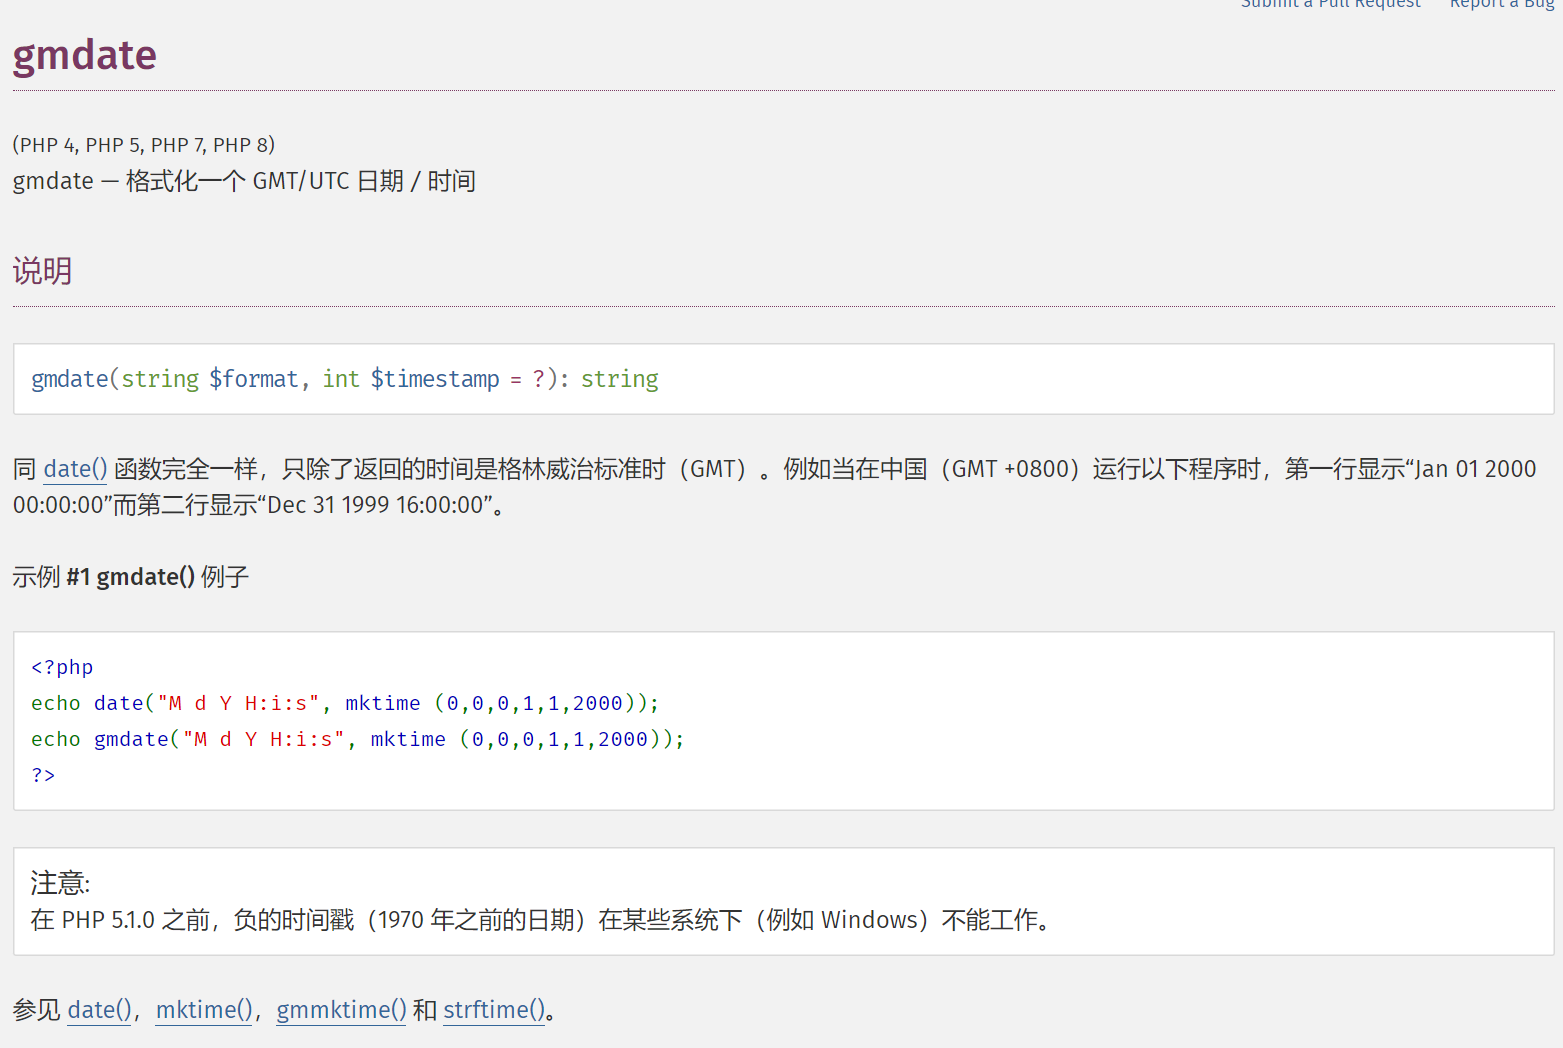Image resolution: width=1563 pixels, height=1048 pixels.
Task: Click the 注意 note heading
Action: (x=60, y=883)
